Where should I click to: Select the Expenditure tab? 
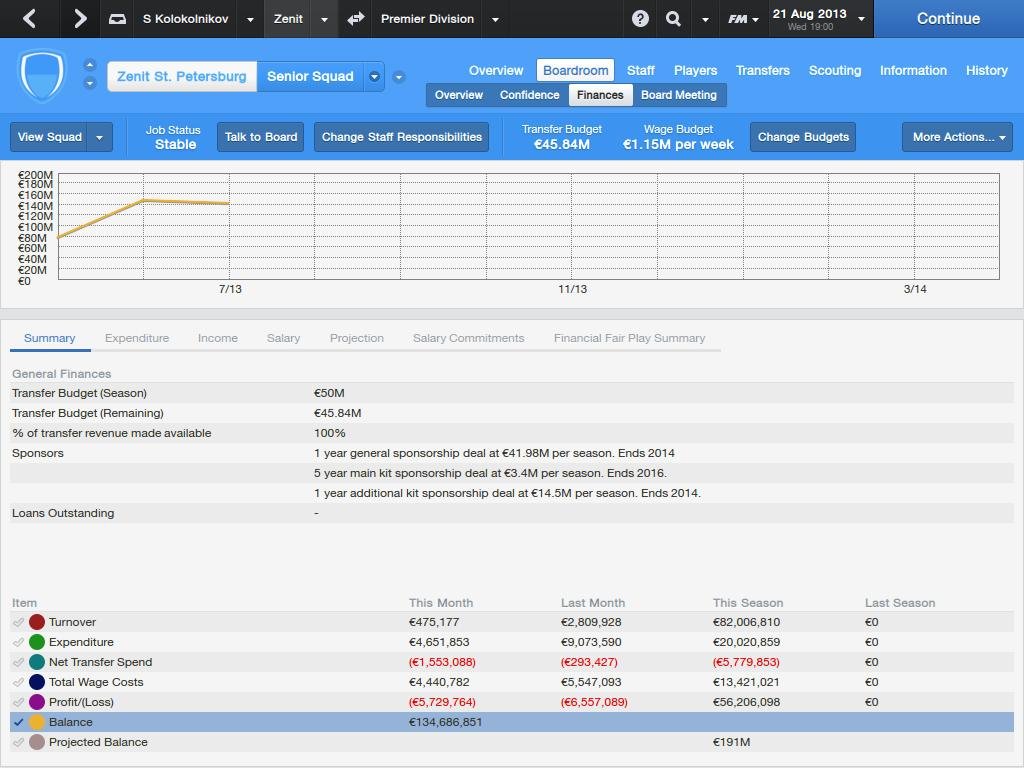pyautogui.click(x=137, y=338)
